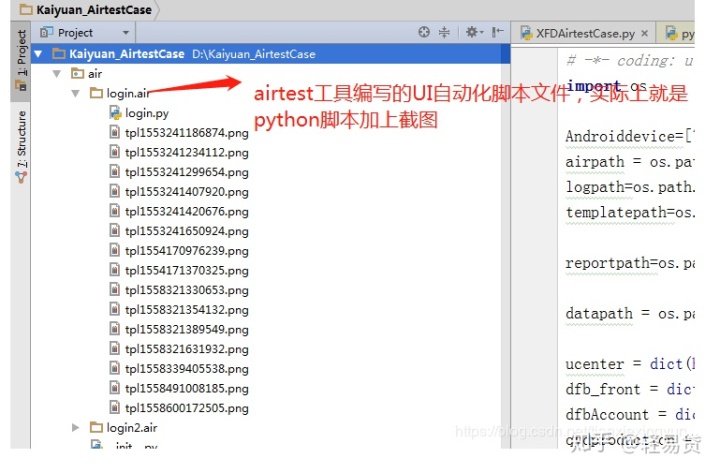Select the Kaiyuan_AirtestCase project root row
This screenshot has height=473, width=720.
271,54
